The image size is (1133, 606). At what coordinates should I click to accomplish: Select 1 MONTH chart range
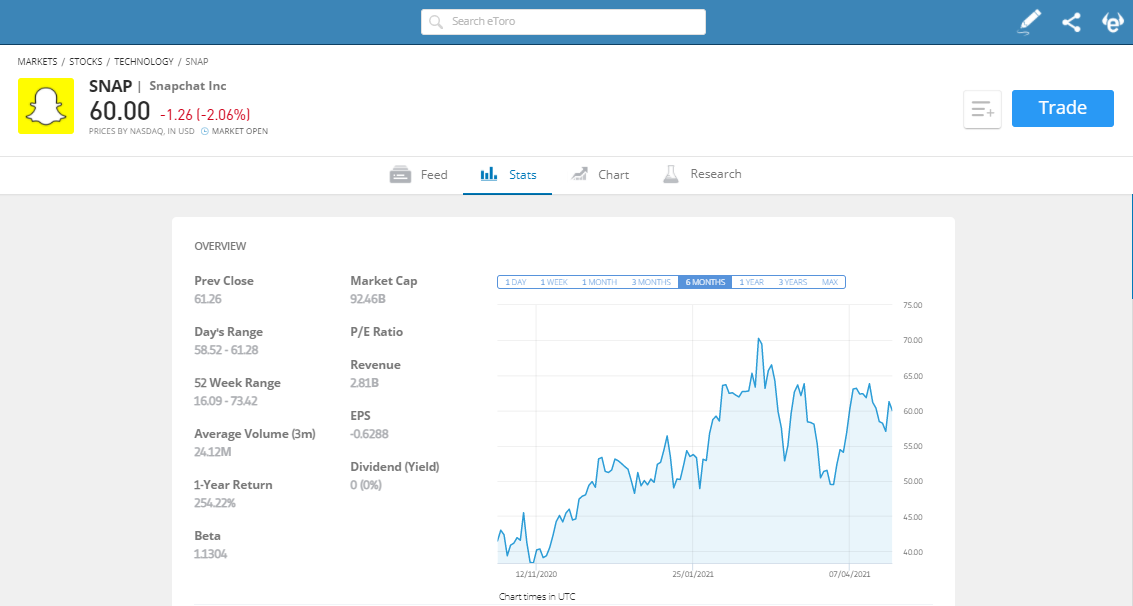(x=599, y=282)
